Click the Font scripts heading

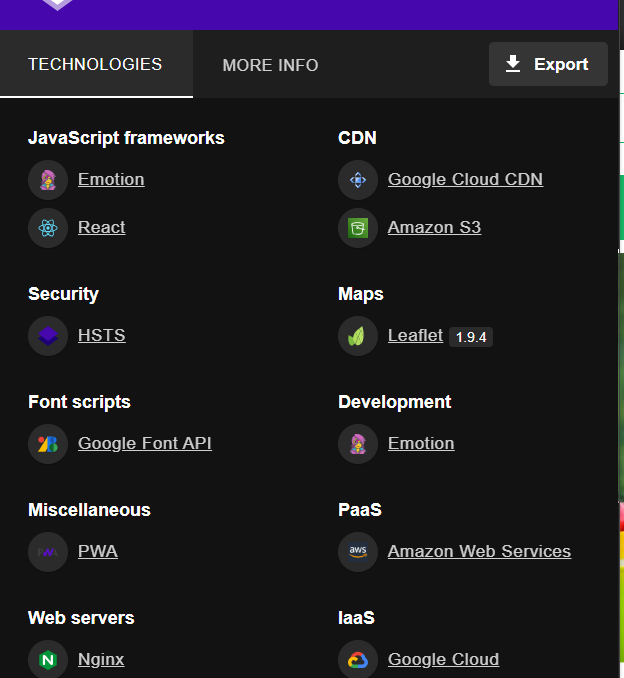point(79,402)
